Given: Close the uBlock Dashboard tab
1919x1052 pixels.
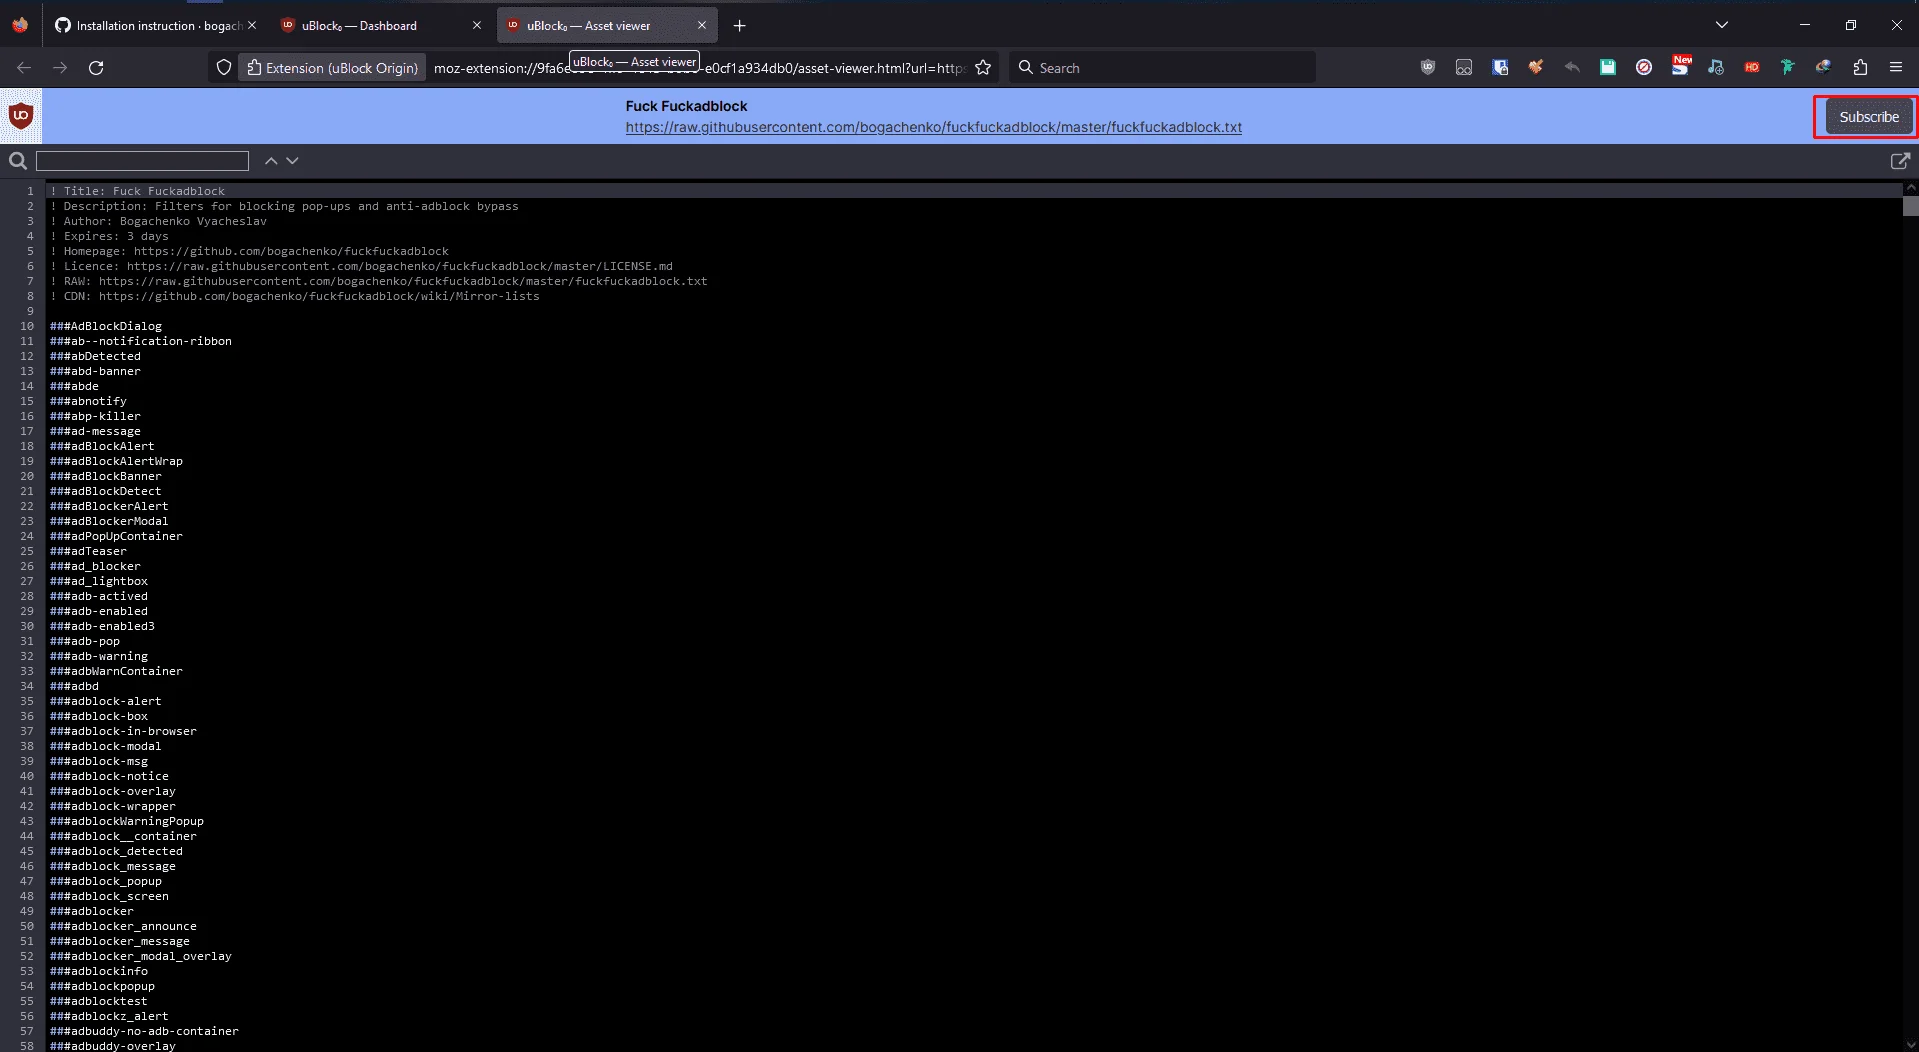Looking at the screenshot, I should click(477, 25).
